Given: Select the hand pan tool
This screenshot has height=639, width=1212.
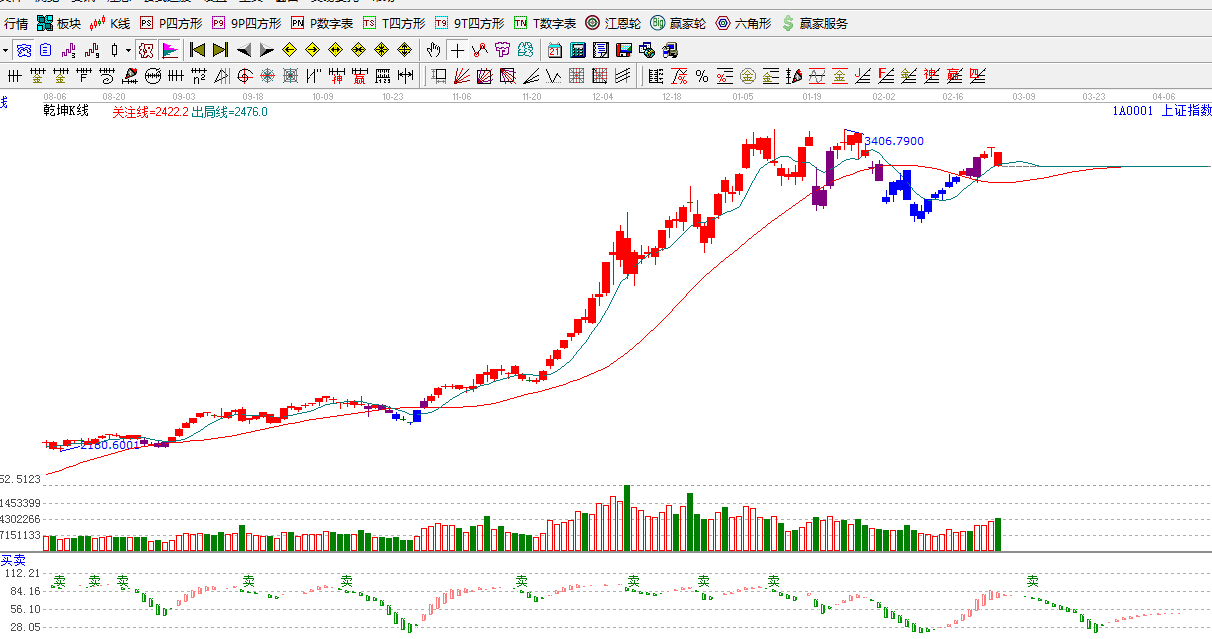Looking at the screenshot, I should 433,50.
